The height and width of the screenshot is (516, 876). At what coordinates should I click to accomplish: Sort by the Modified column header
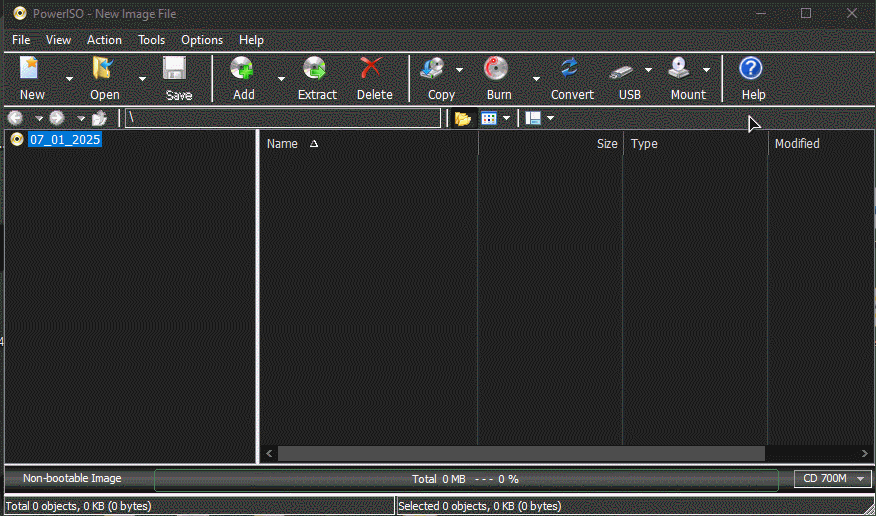point(820,144)
